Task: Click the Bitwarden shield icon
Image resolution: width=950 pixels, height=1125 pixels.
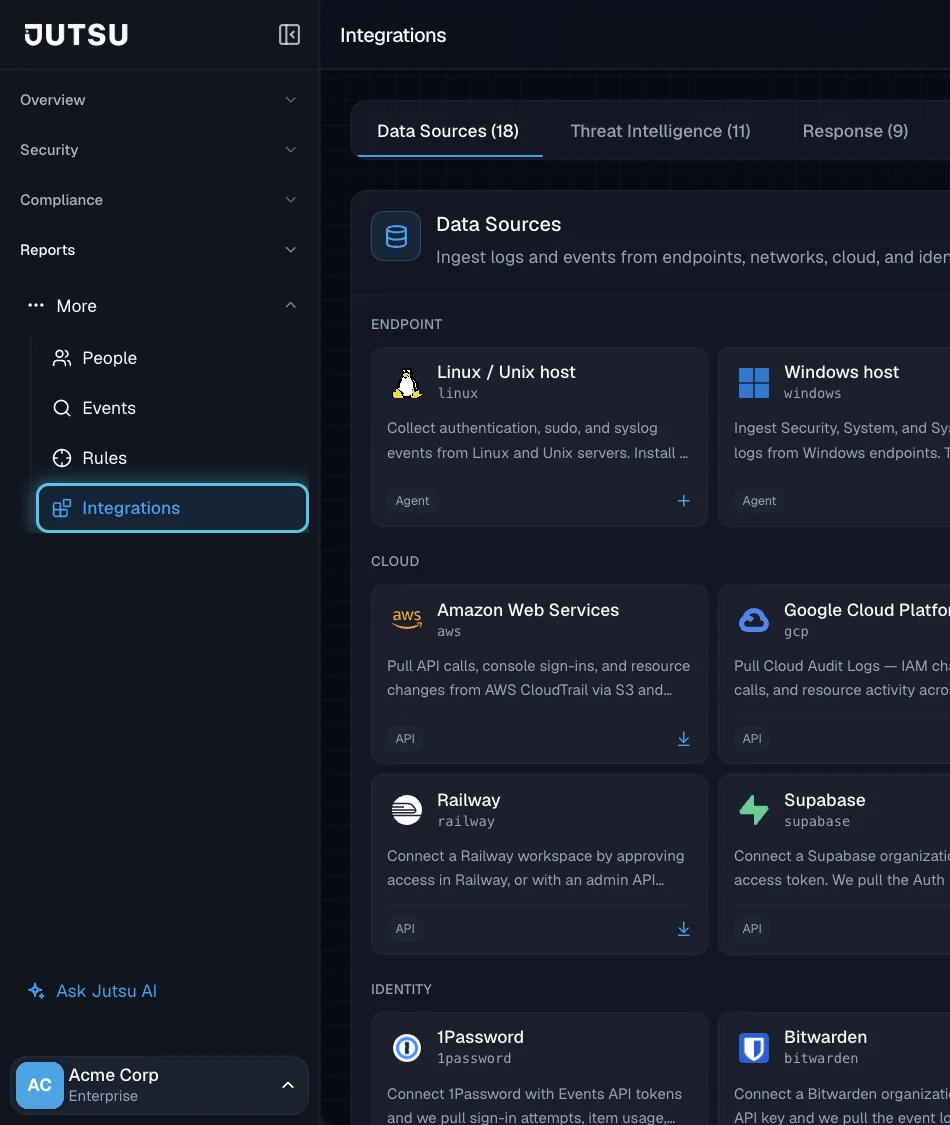Action: 753,1048
